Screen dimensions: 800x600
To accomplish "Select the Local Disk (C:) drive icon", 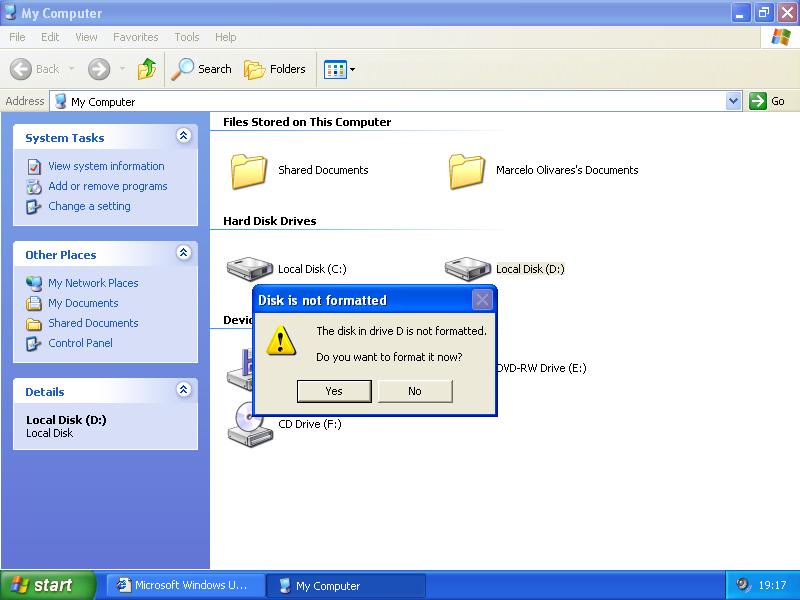I will (x=249, y=269).
